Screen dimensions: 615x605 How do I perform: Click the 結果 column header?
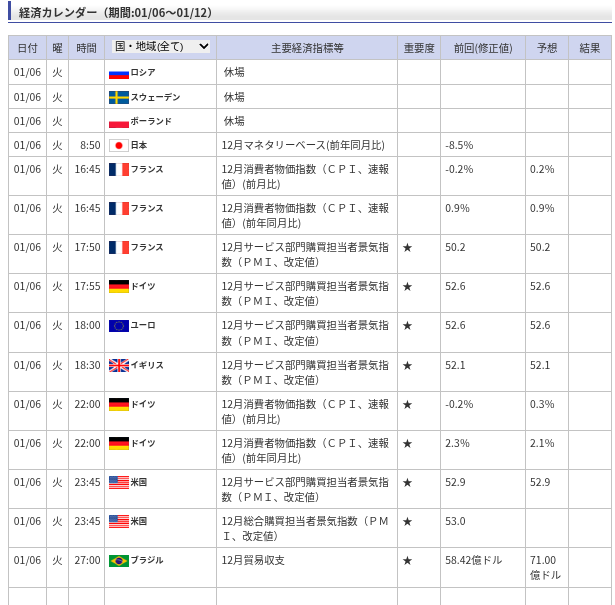point(589,48)
